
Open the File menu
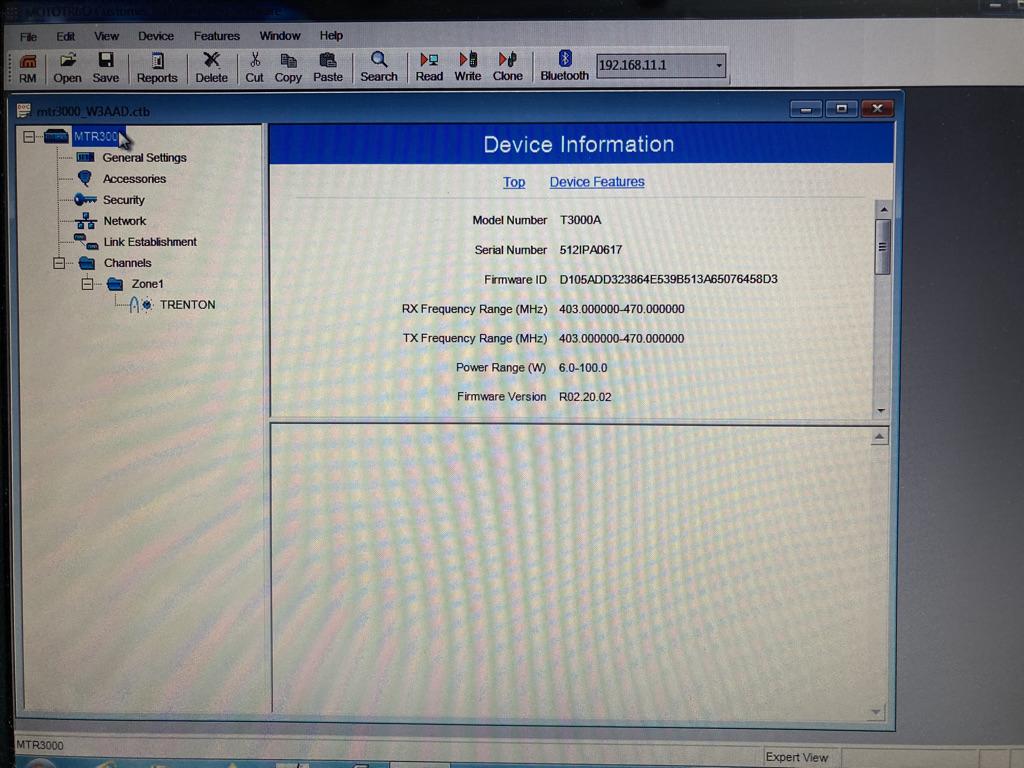[28, 37]
